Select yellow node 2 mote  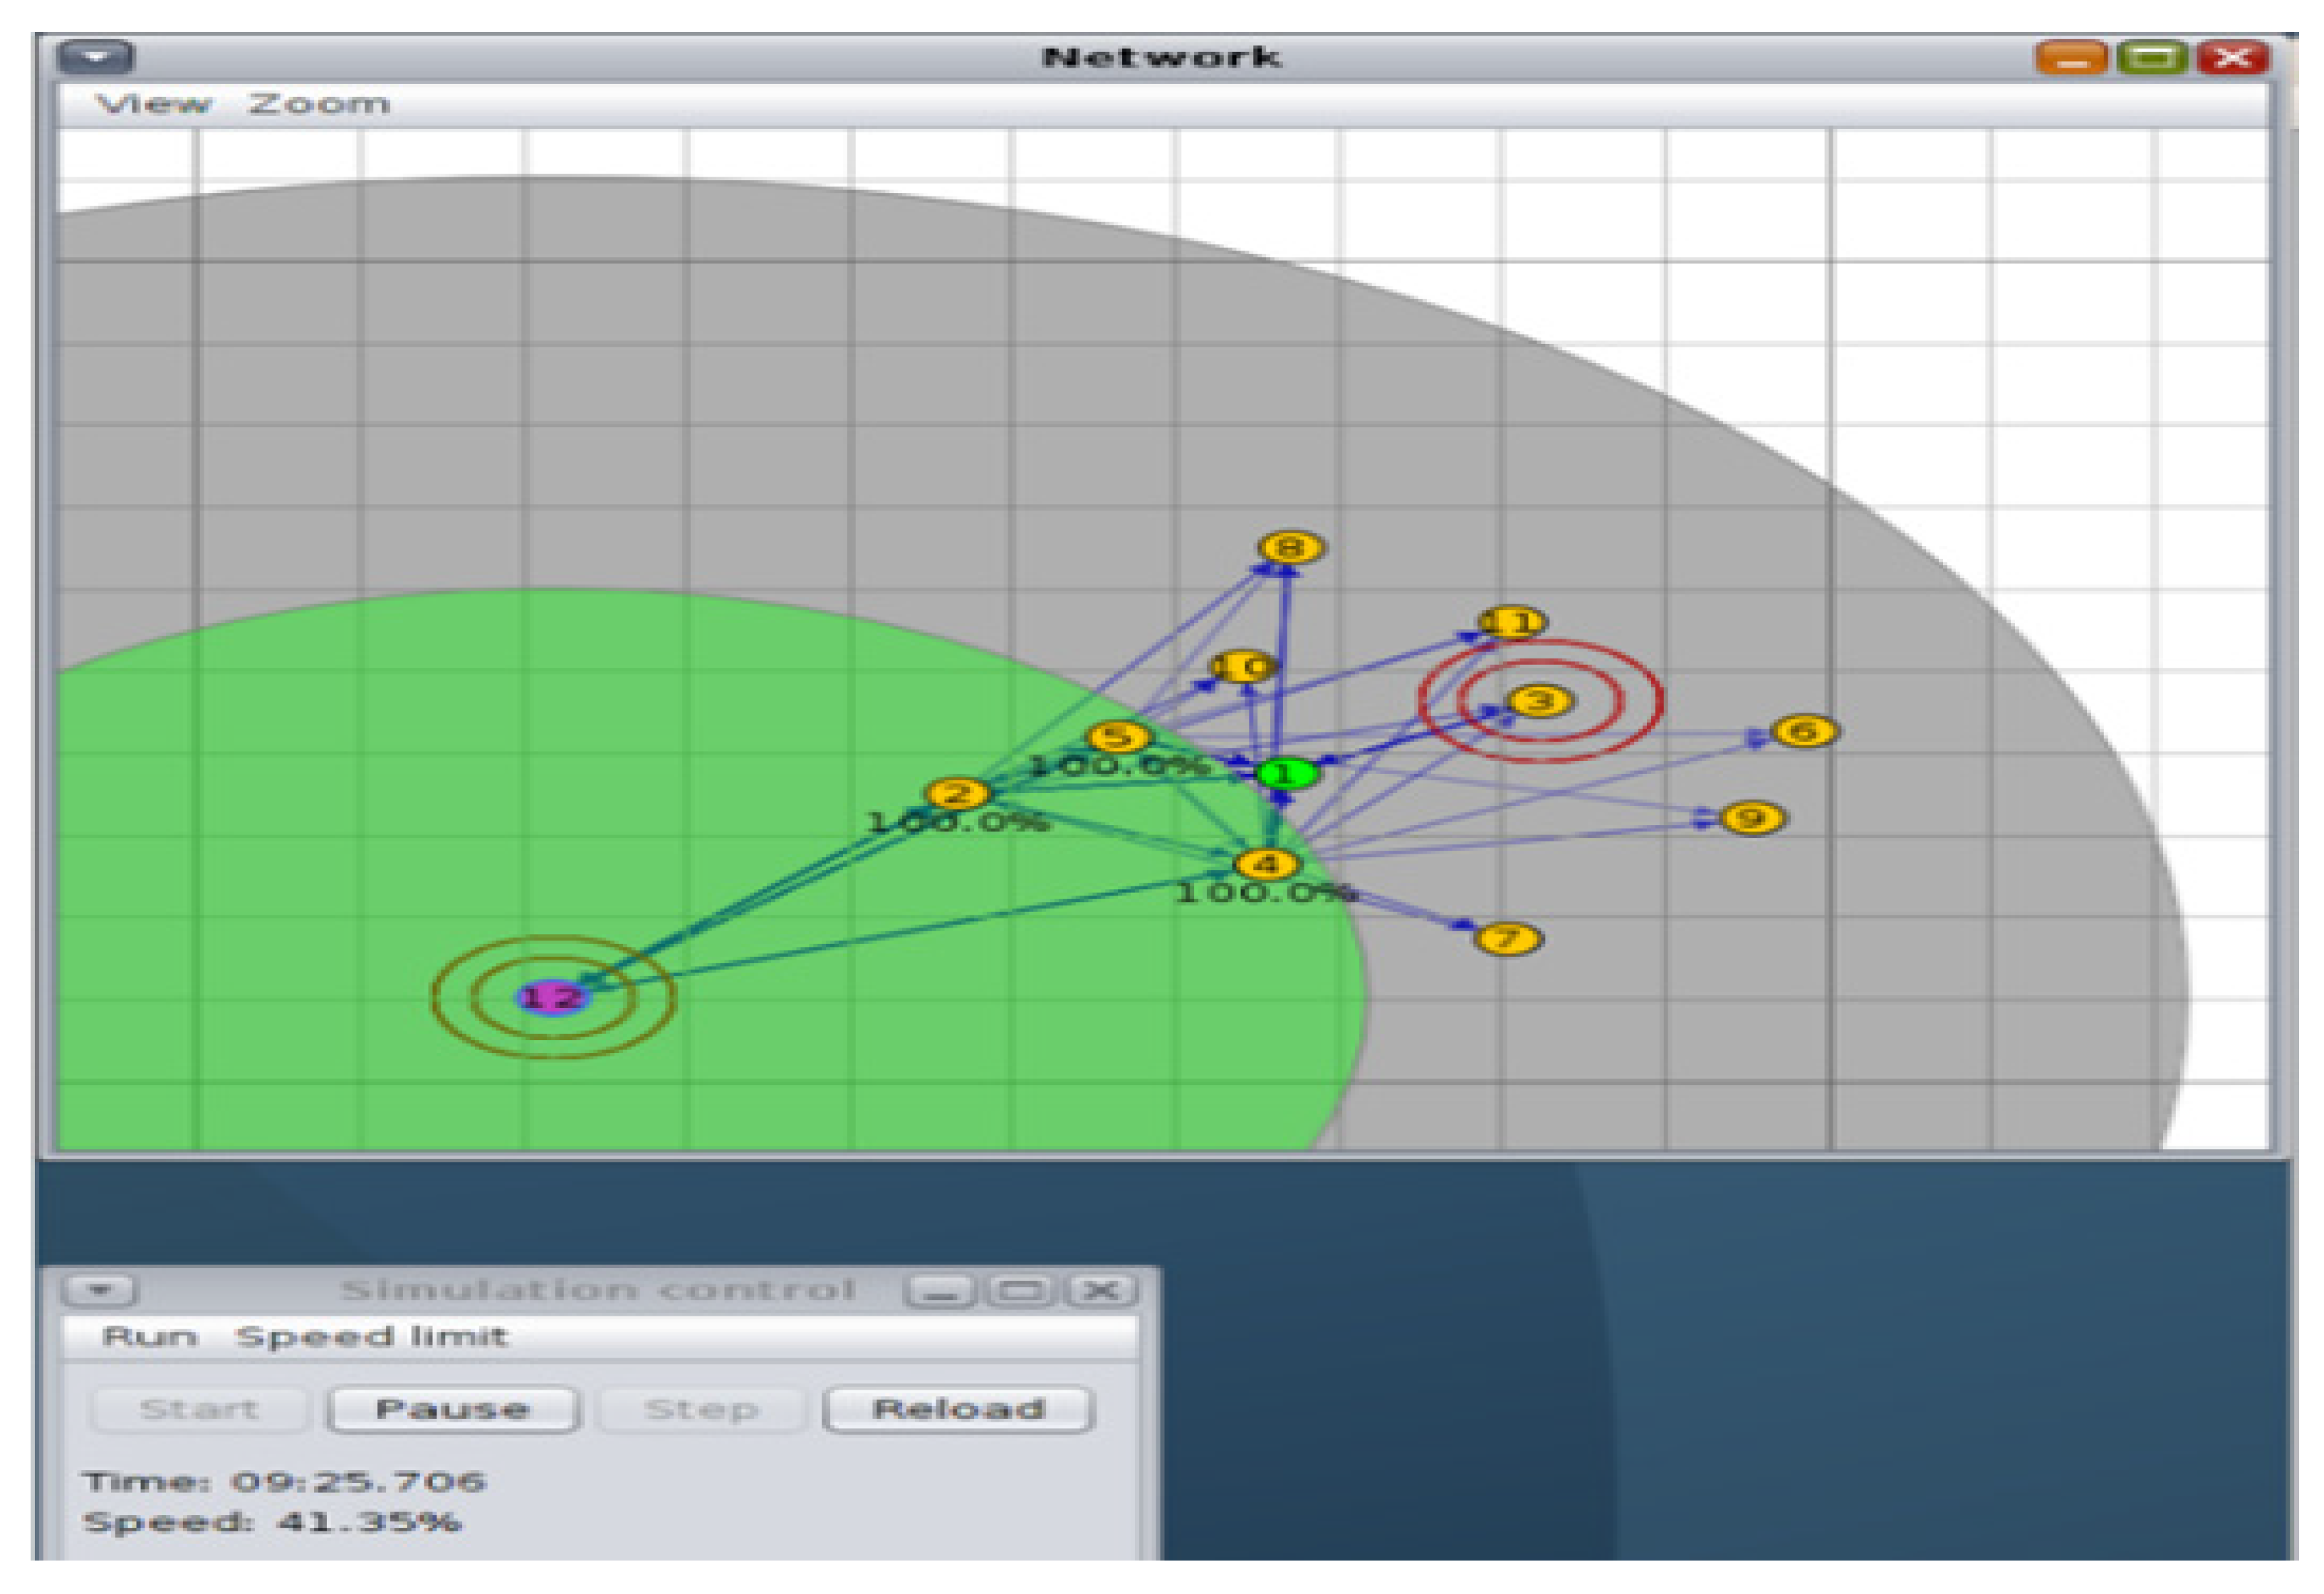pyautogui.click(x=957, y=794)
